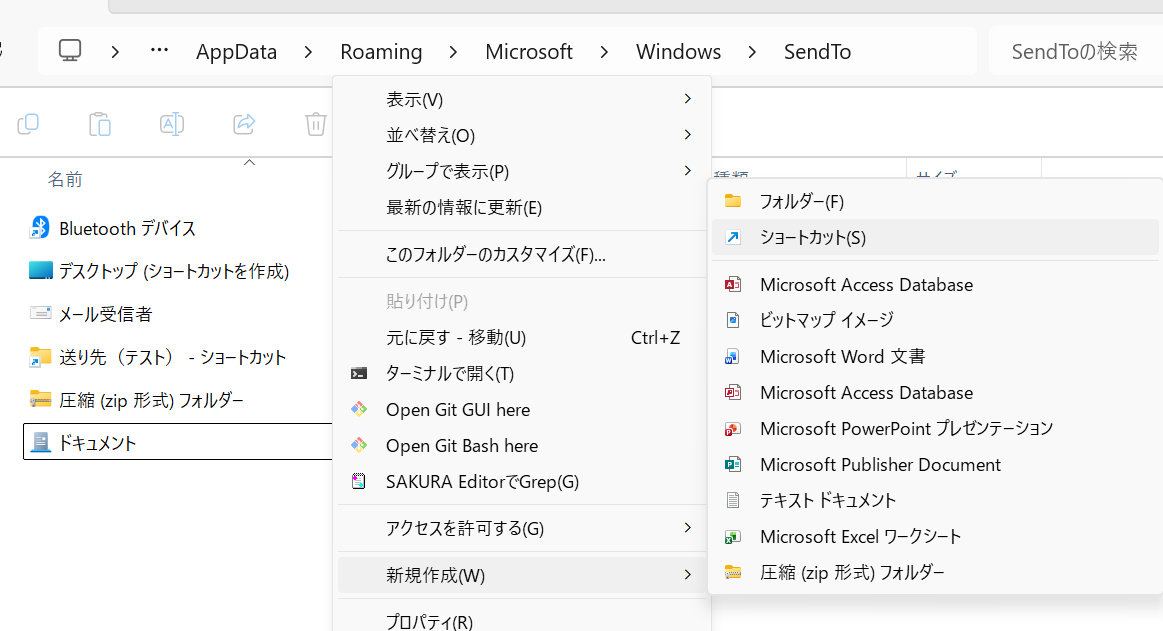The width and height of the screenshot is (1163, 631).
Task: Expand the グループで表示(P) submenu arrow
Action: click(x=688, y=171)
